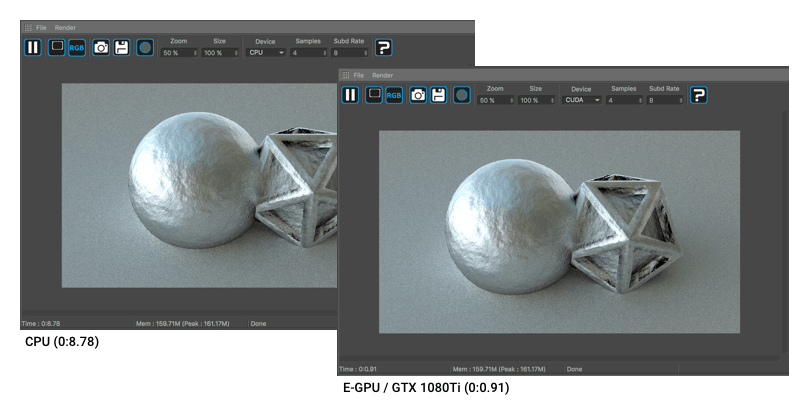Open File menu in CUDA window

[359, 75]
